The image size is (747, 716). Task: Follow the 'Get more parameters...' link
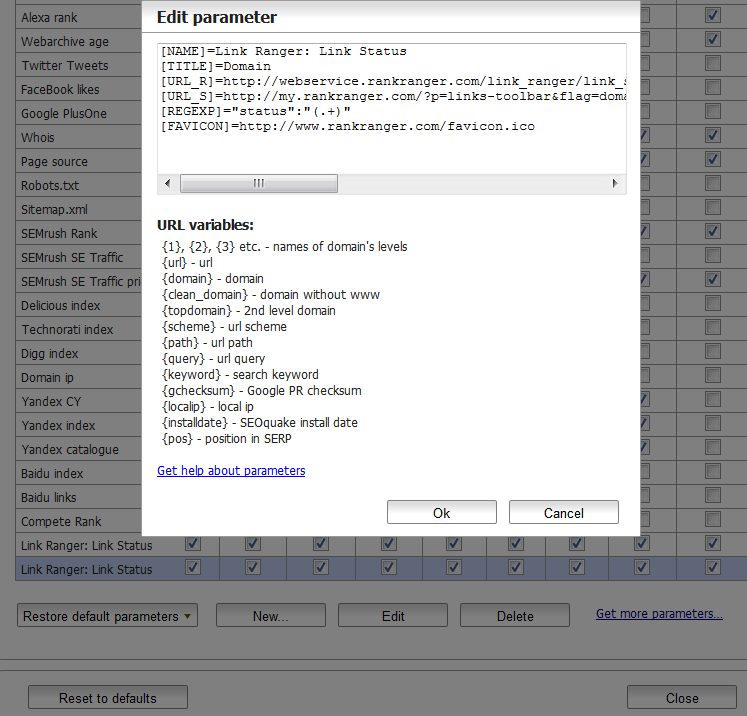tap(659, 614)
